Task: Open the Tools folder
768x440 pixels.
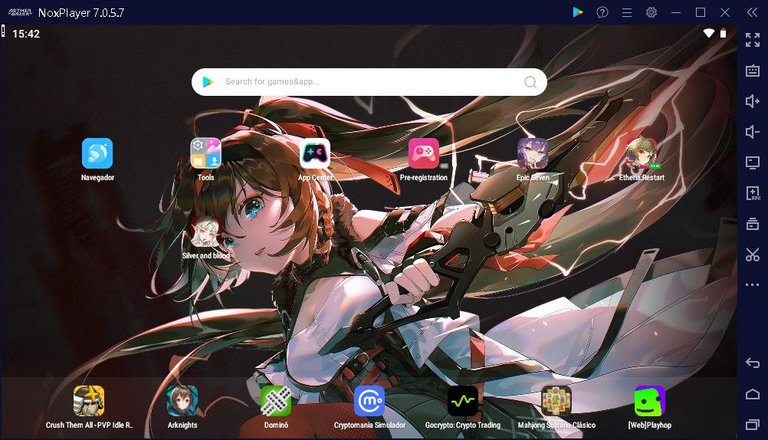Action: [206, 153]
